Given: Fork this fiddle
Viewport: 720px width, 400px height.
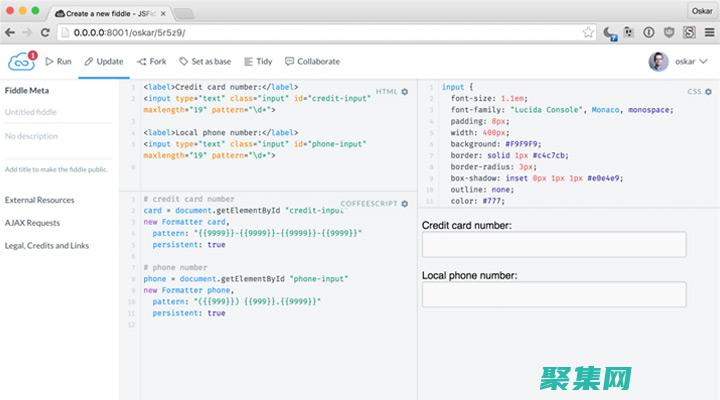Looking at the screenshot, I should tap(152, 62).
